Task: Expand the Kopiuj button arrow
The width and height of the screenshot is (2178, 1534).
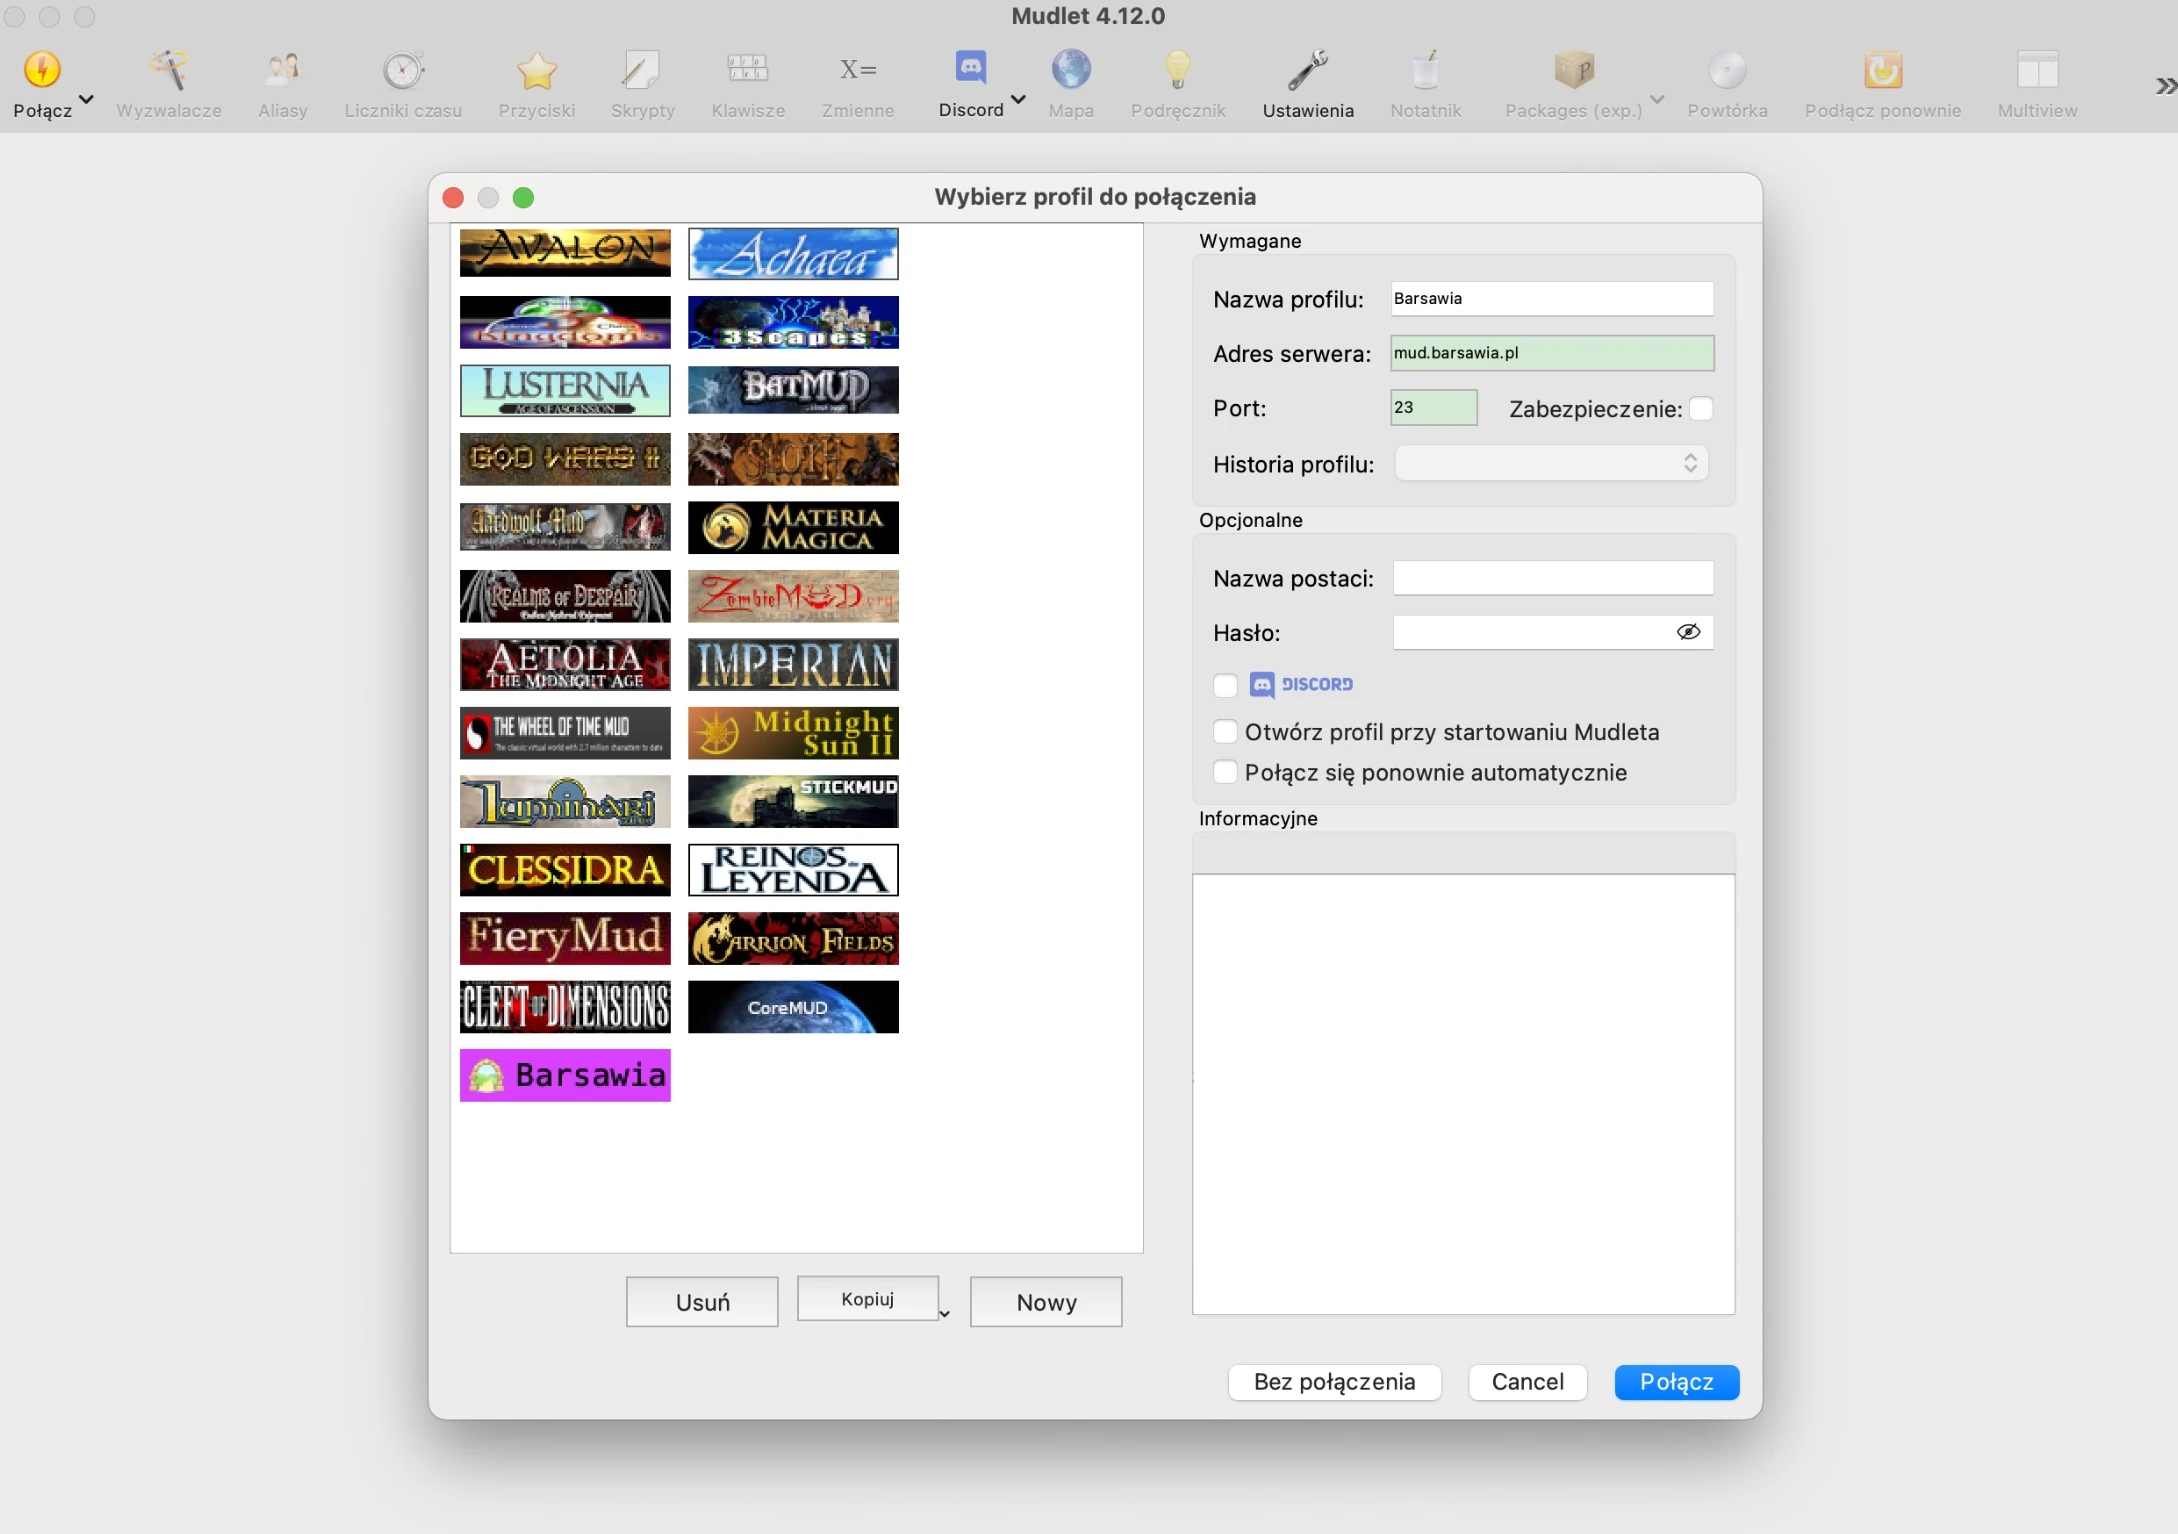Action: pos(944,1314)
